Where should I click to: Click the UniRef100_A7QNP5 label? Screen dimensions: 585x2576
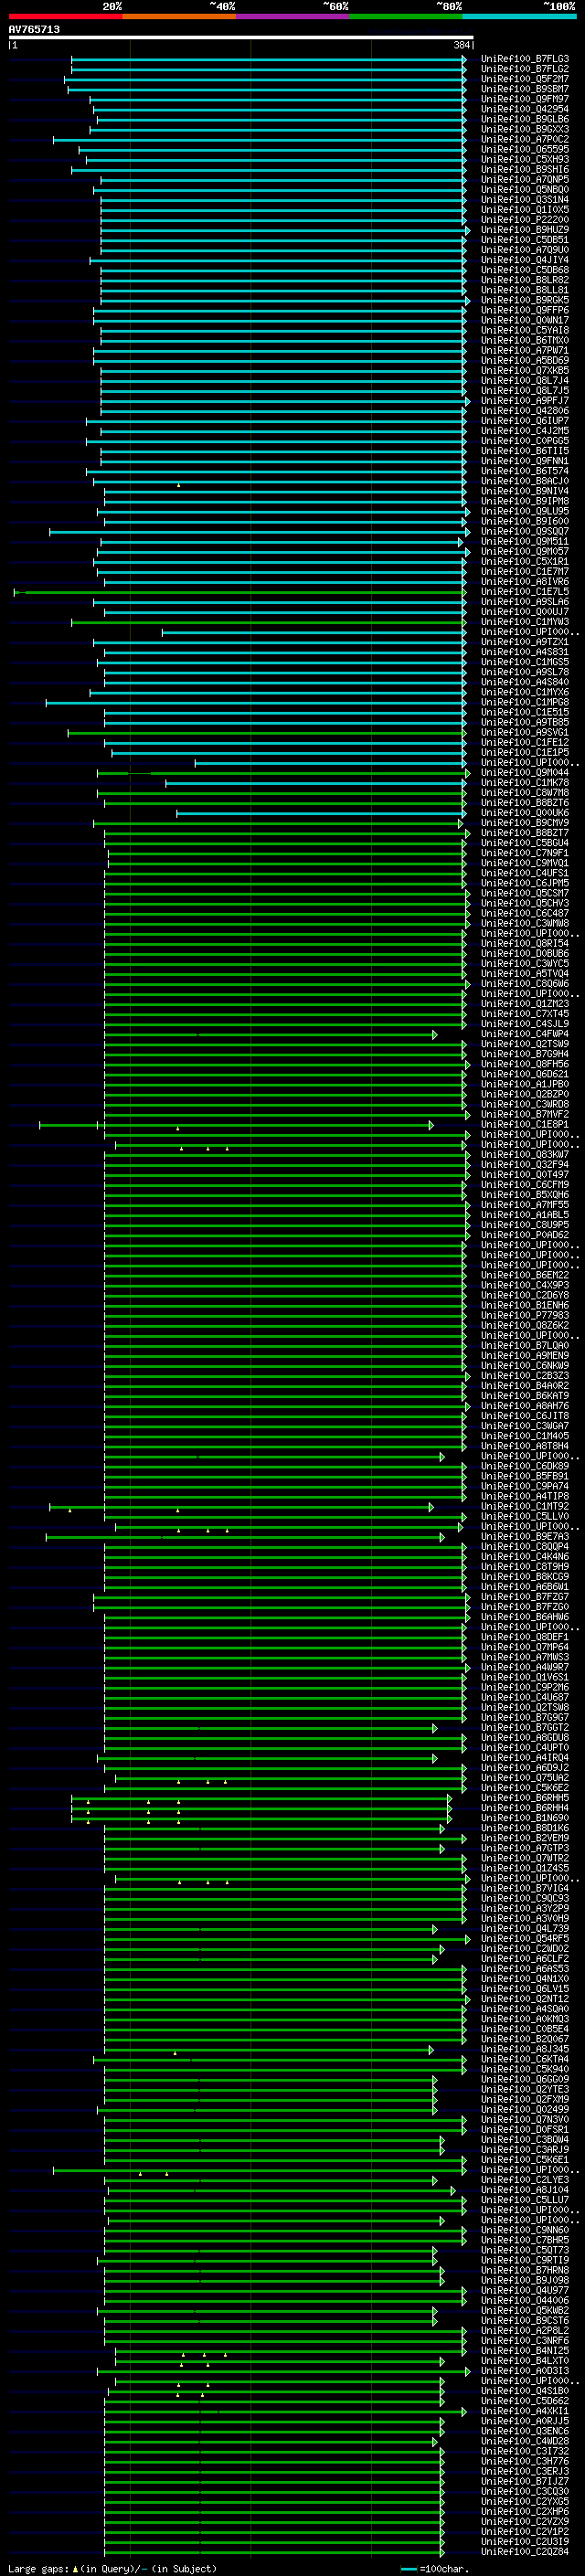(525, 179)
